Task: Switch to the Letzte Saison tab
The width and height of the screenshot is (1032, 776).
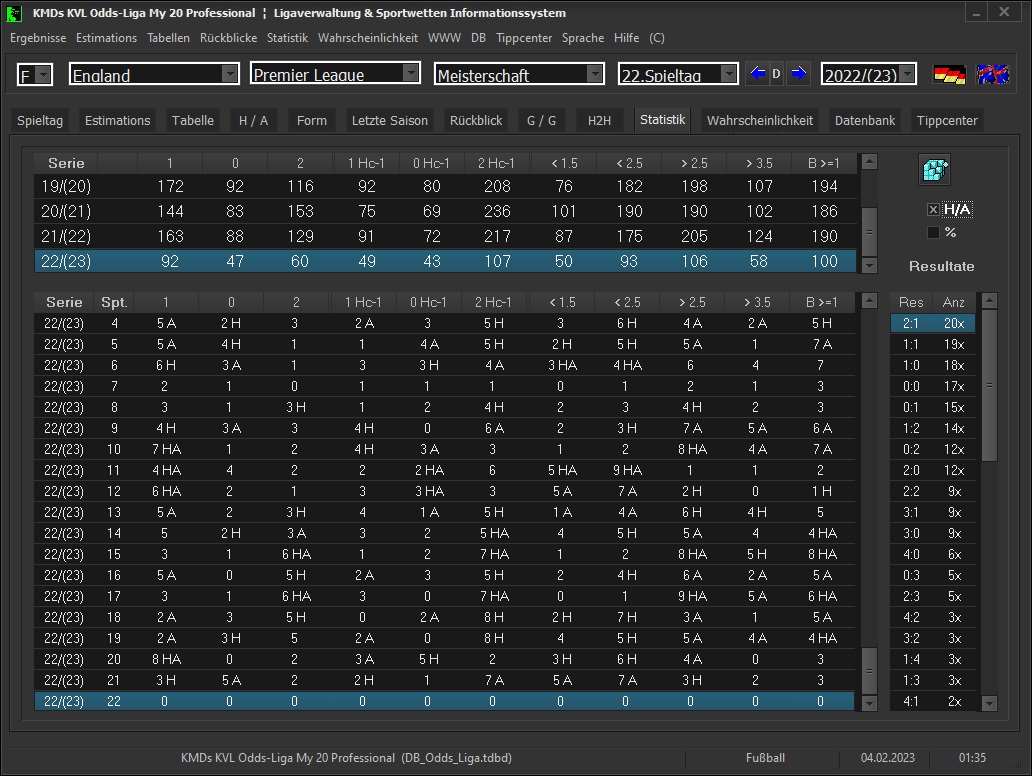Action: [390, 120]
